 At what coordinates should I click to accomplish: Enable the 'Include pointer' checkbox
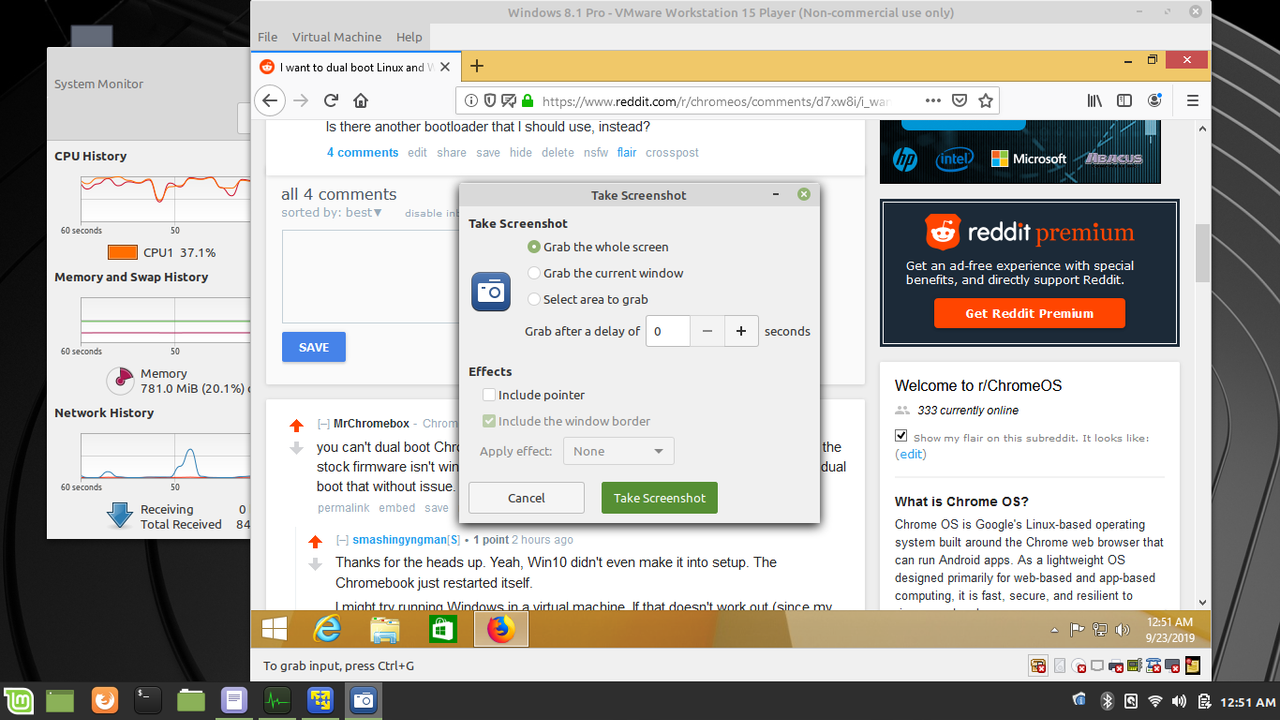click(488, 394)
